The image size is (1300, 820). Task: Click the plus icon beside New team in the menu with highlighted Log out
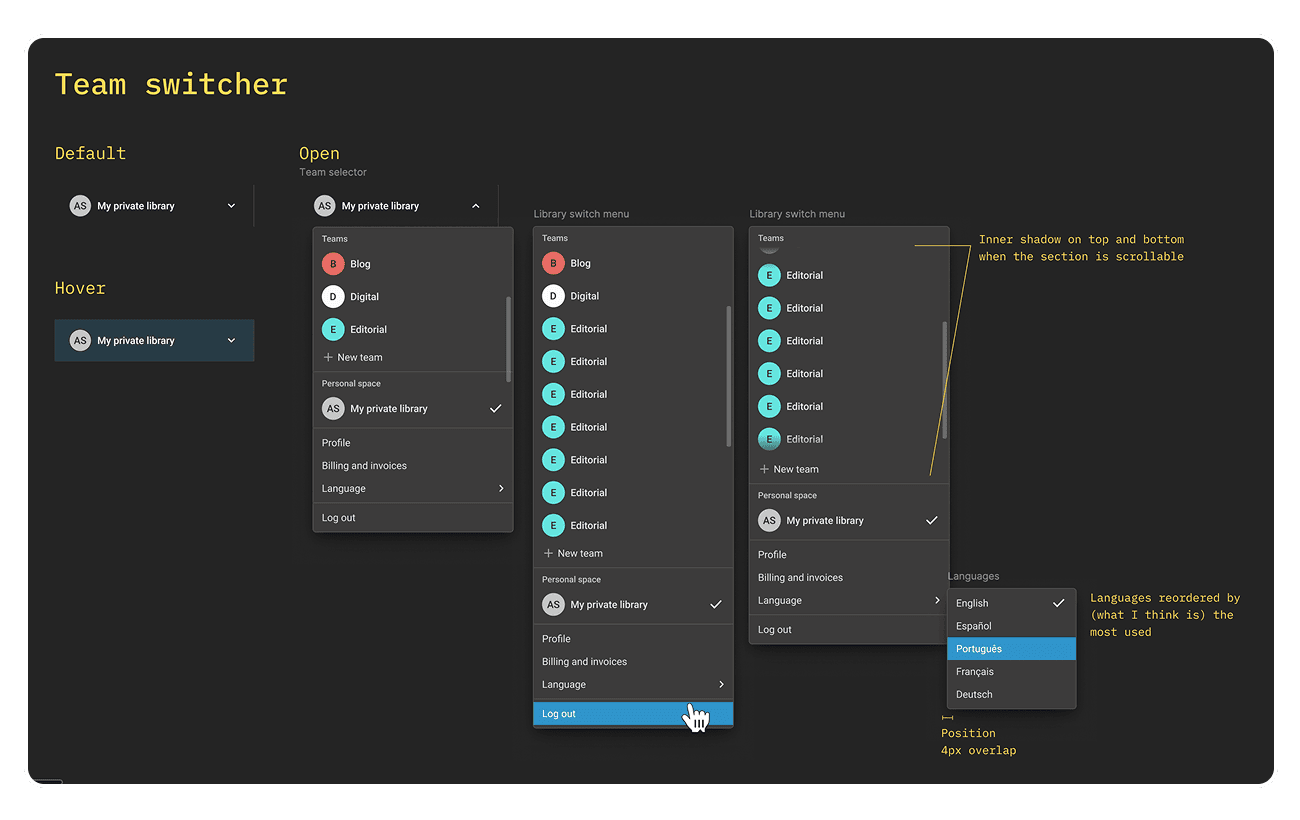pyautogui.click(x=548, y=553)
